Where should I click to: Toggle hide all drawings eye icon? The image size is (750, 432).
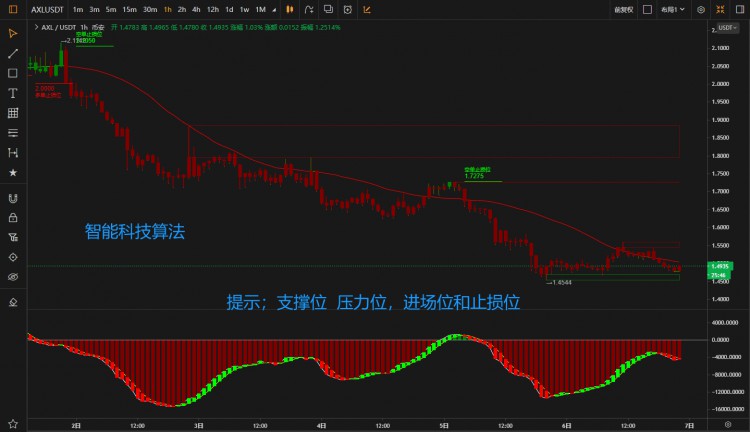click(13, 277)
